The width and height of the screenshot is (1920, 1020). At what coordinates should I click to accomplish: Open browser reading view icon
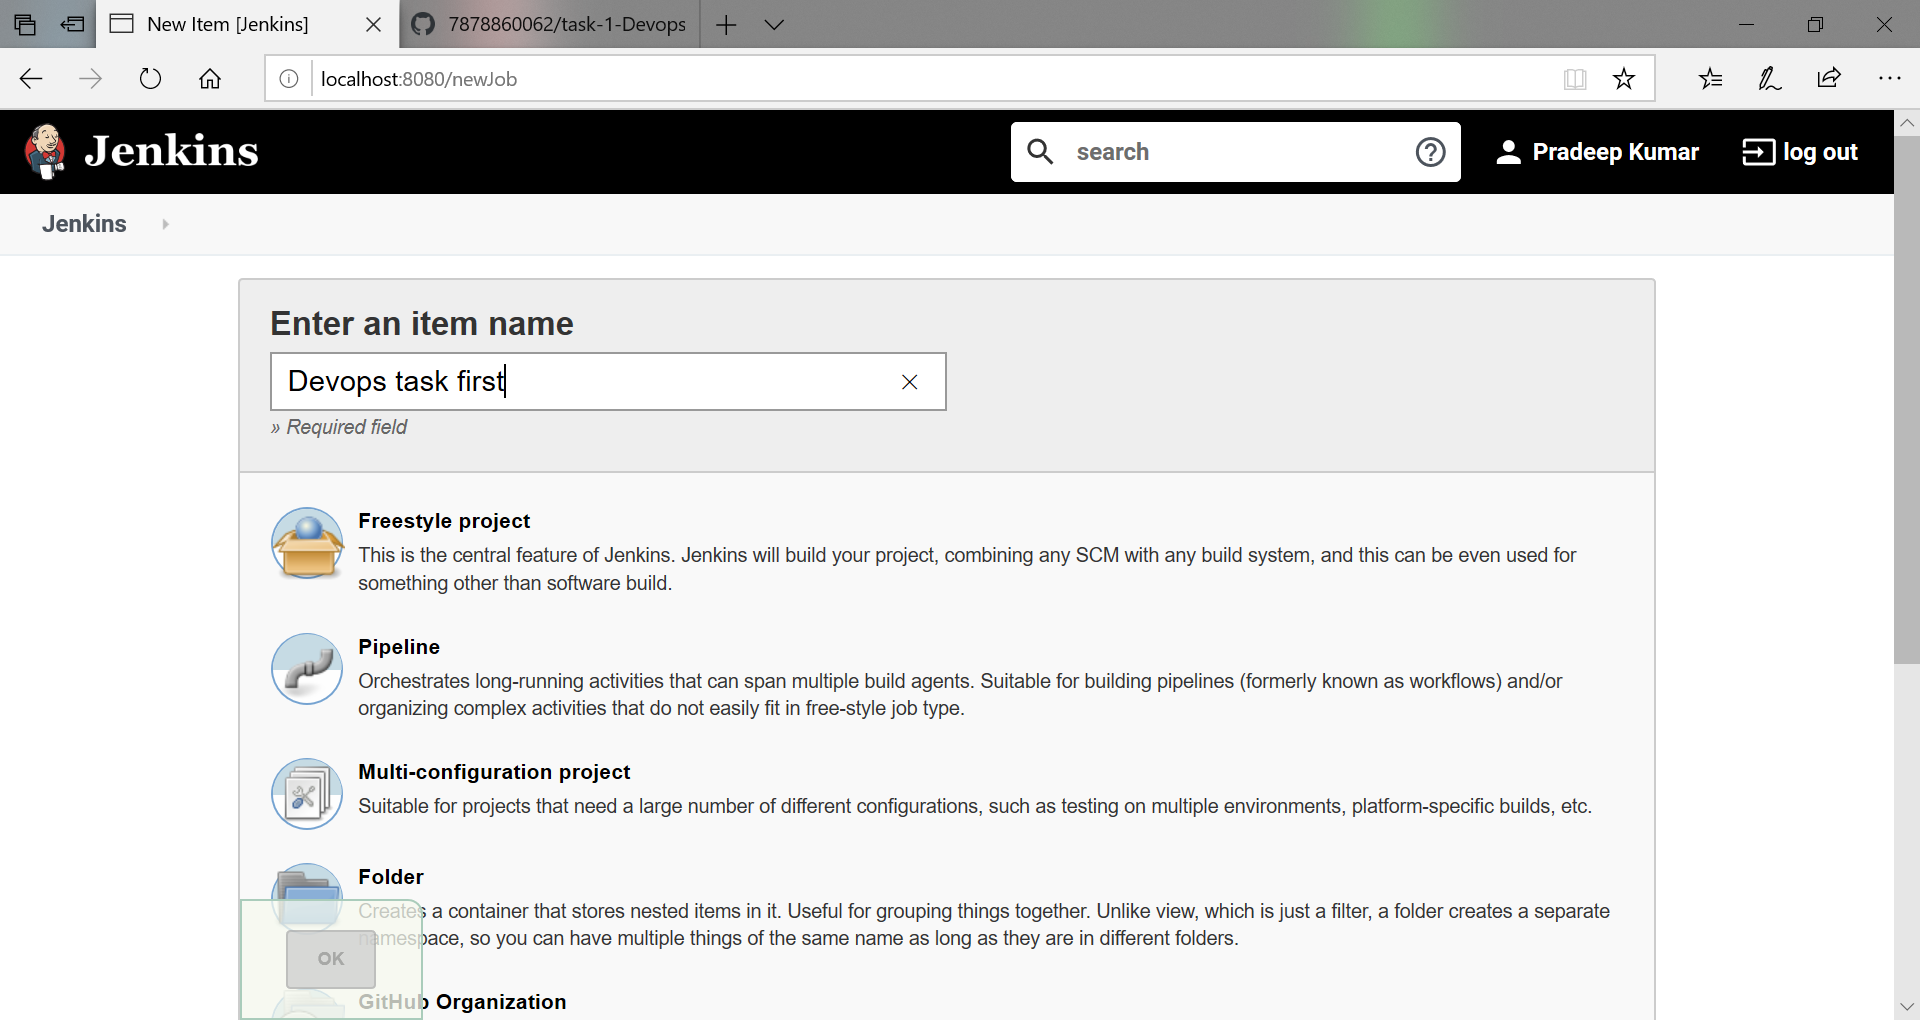click(1575, 79)
